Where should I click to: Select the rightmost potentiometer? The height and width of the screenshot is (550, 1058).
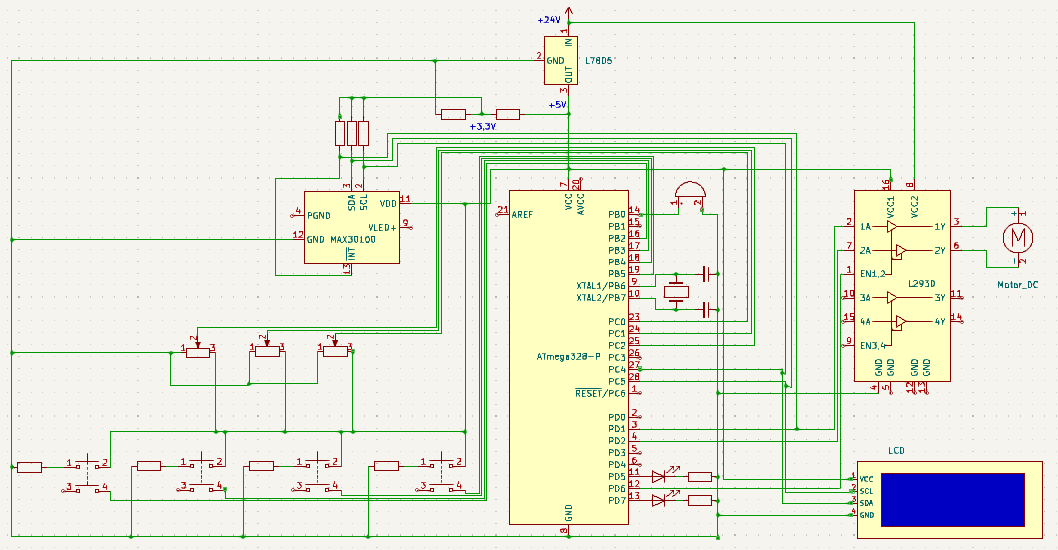[335, 350]
